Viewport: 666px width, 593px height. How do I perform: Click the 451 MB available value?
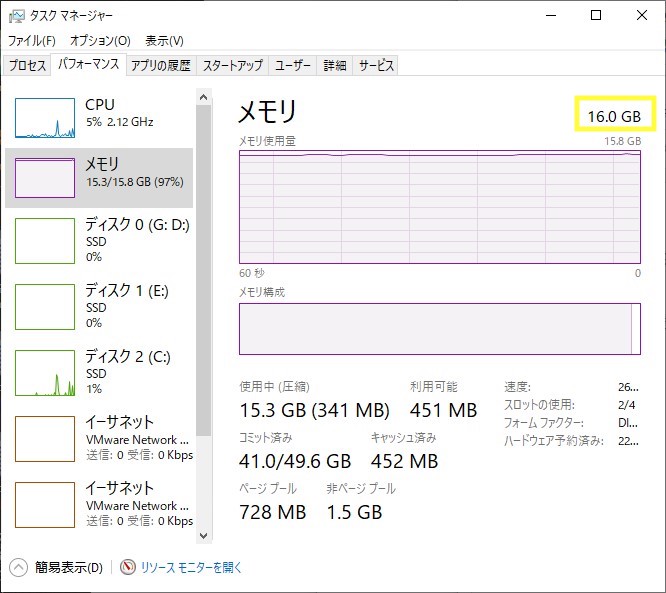443,410
